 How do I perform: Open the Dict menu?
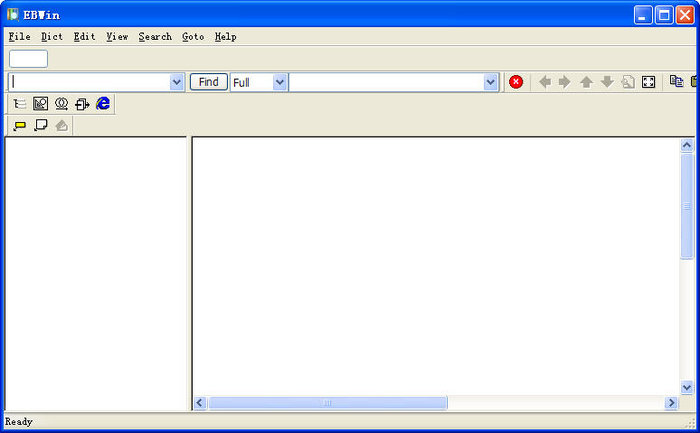click(52, 37)
